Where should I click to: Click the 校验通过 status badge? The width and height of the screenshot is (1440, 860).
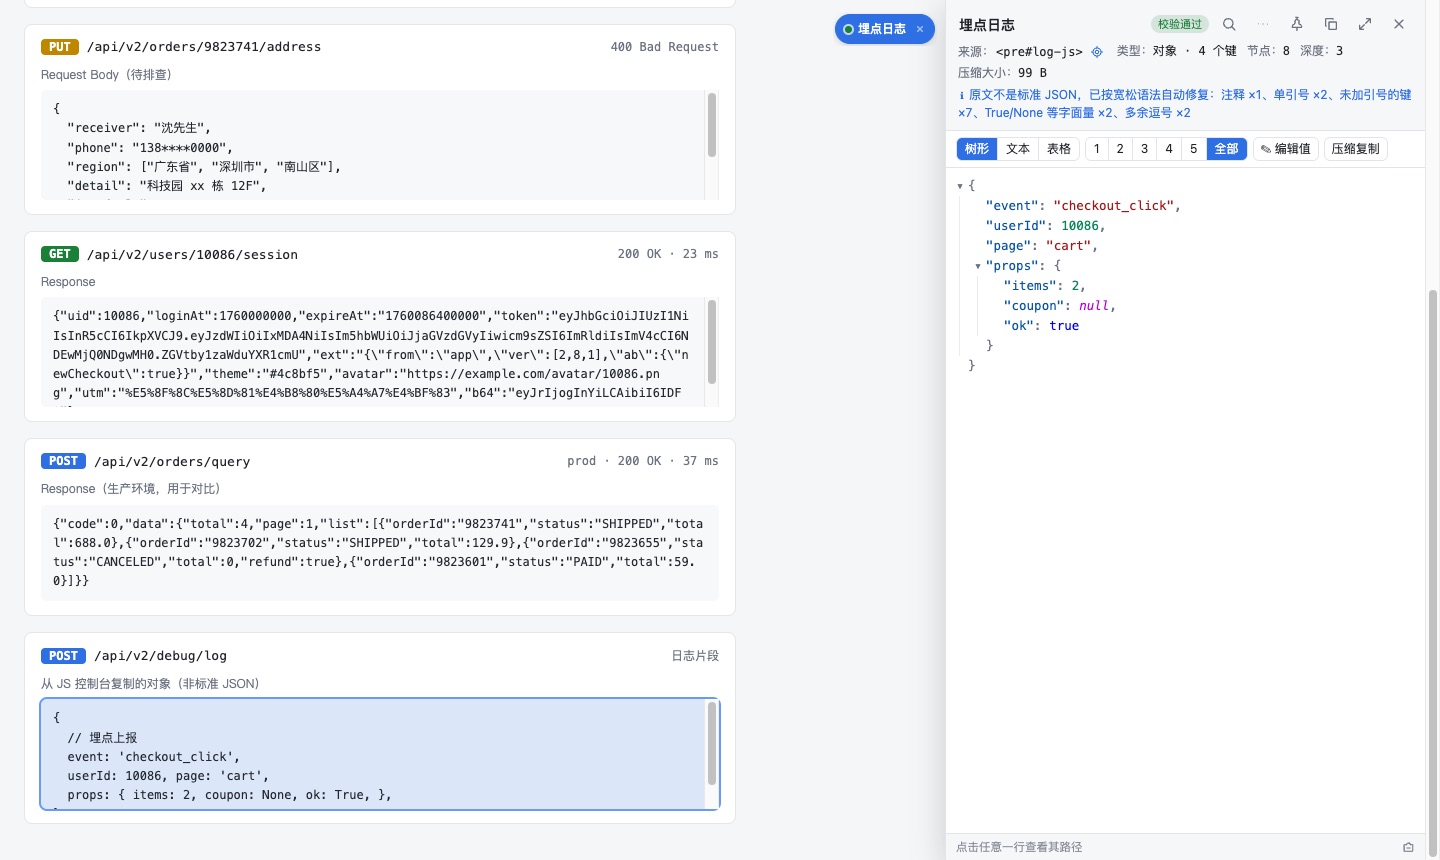tap(1180, 24)
